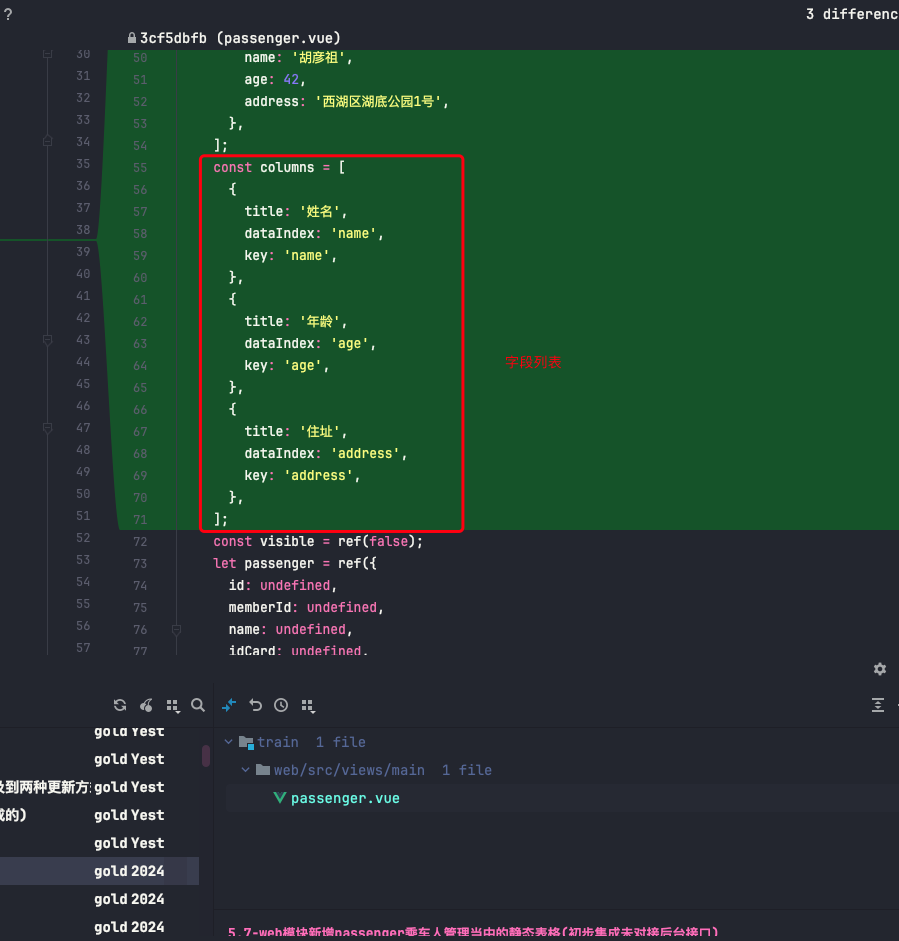Click the code line title: '住址'
This screenshot has height=941, width=899.
(x=295, y=431)
